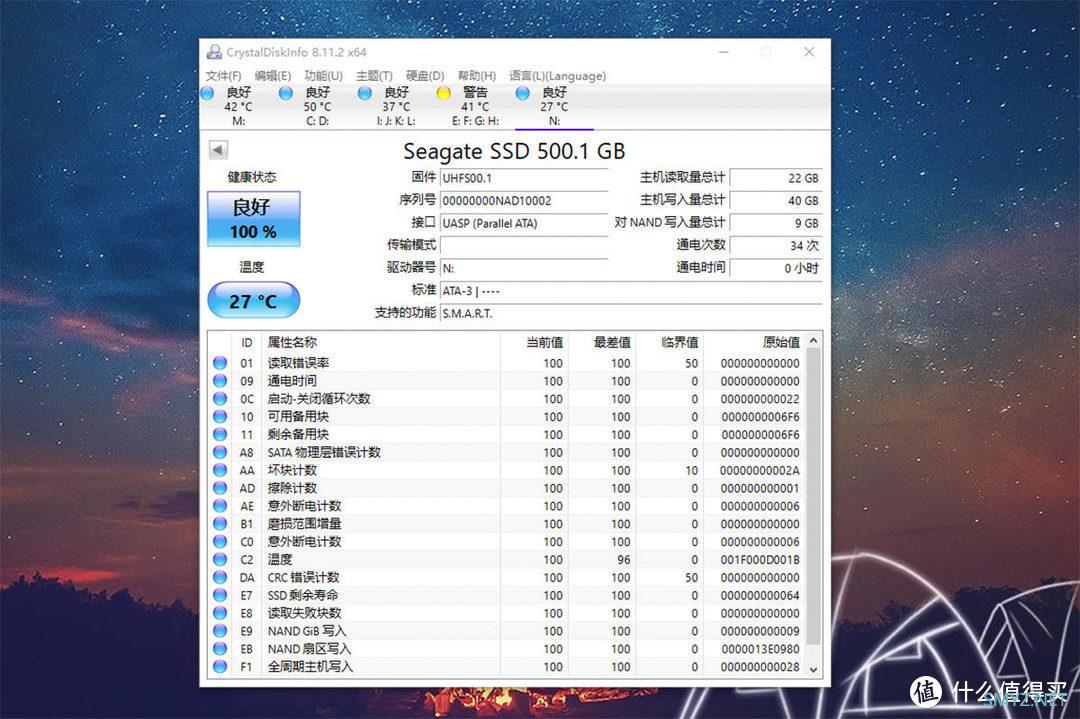This screenshot has width=1080, height=719.
Task: Click the 原始值 column header
Action: click(x=754, y=342)
